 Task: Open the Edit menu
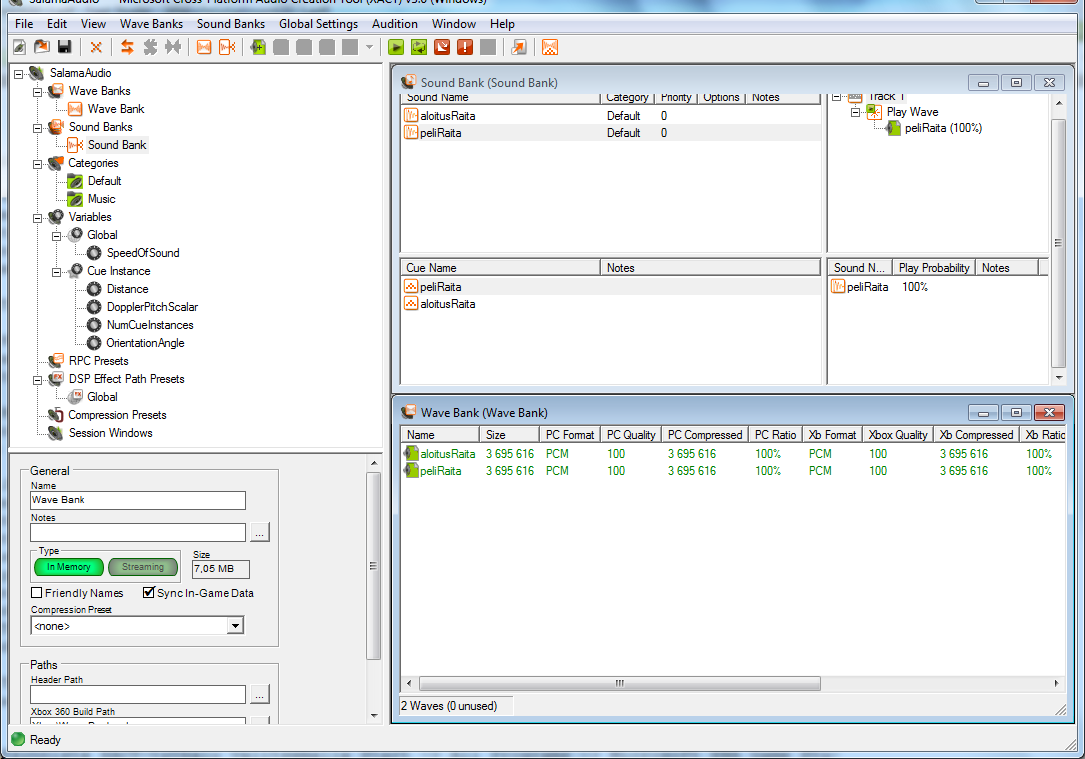(x=57, y=24)
